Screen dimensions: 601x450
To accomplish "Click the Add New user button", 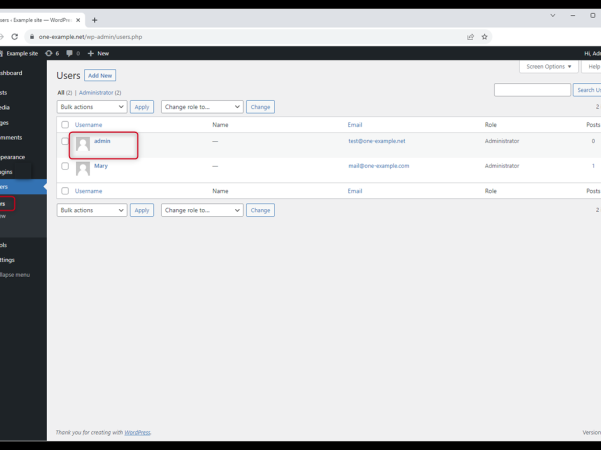I will (x=99, y=75).
